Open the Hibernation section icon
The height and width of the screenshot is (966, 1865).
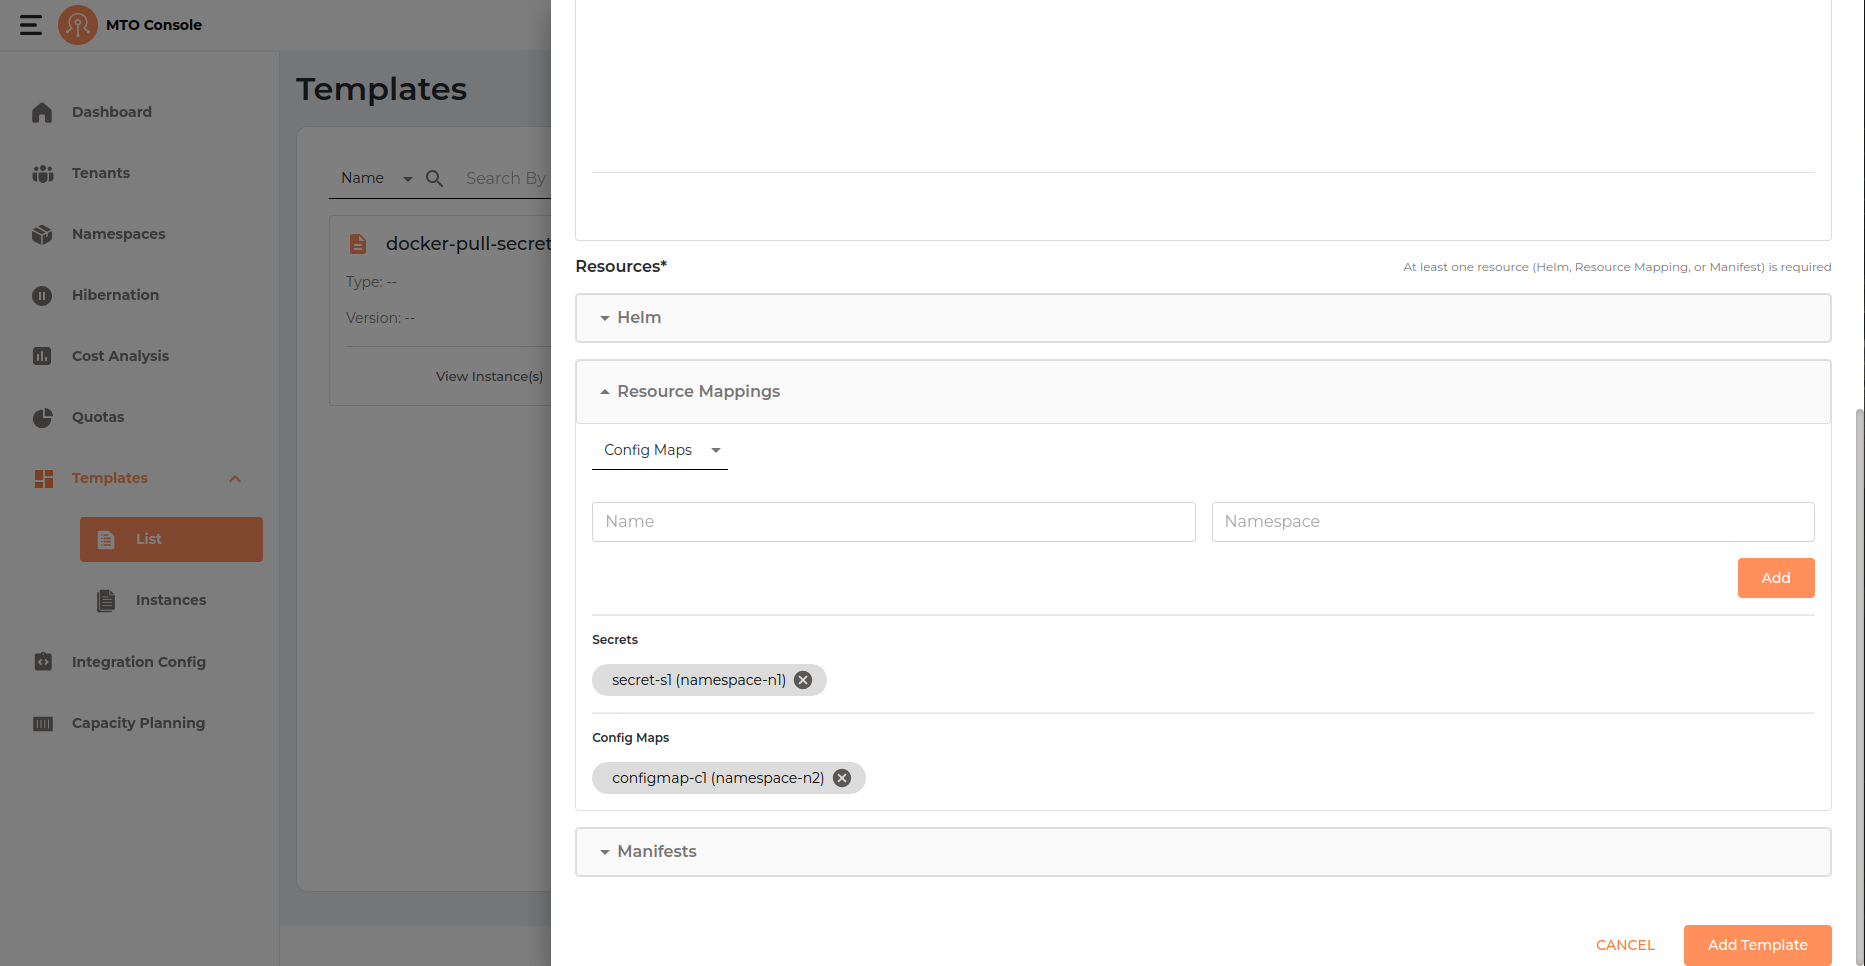(42, 295)
